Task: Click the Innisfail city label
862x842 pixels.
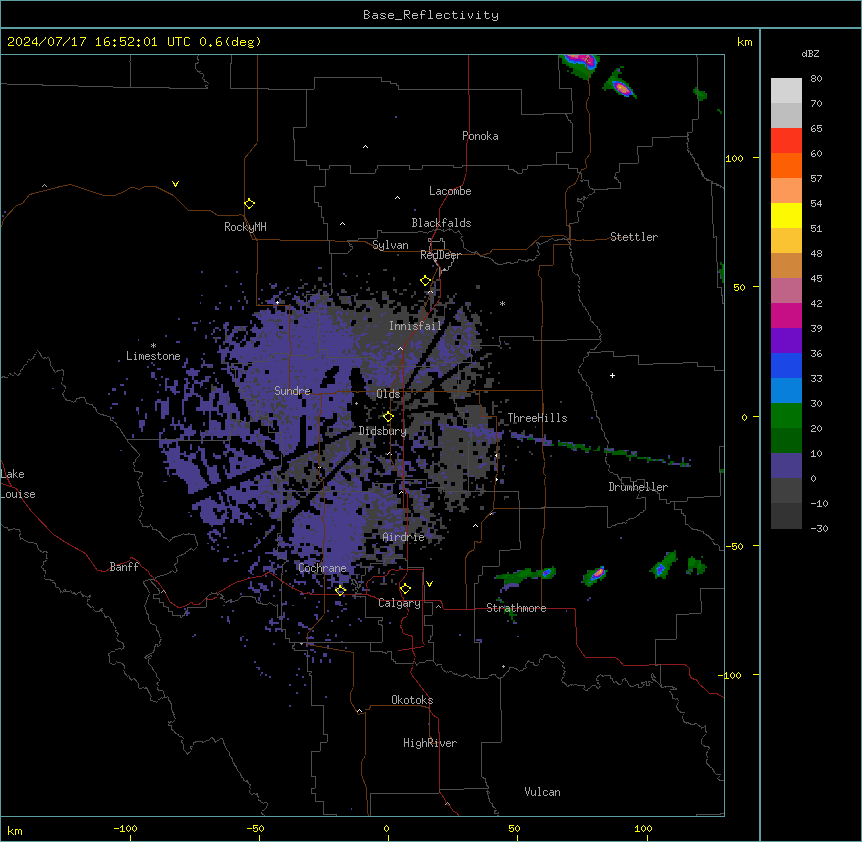Action: click(x=415, y=326)
